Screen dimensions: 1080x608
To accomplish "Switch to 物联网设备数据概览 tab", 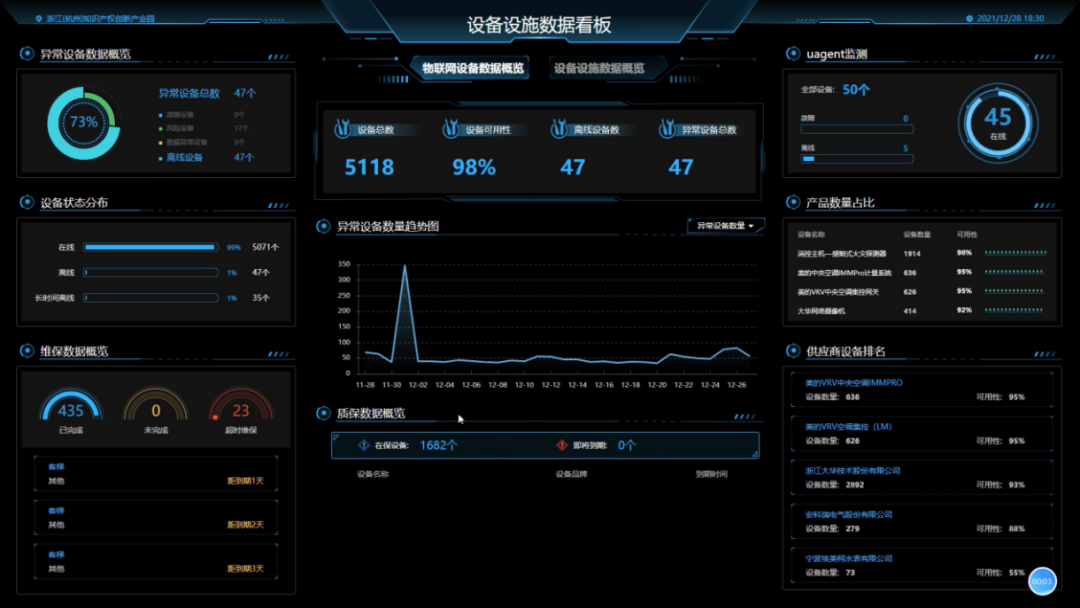I will (472, 69).
